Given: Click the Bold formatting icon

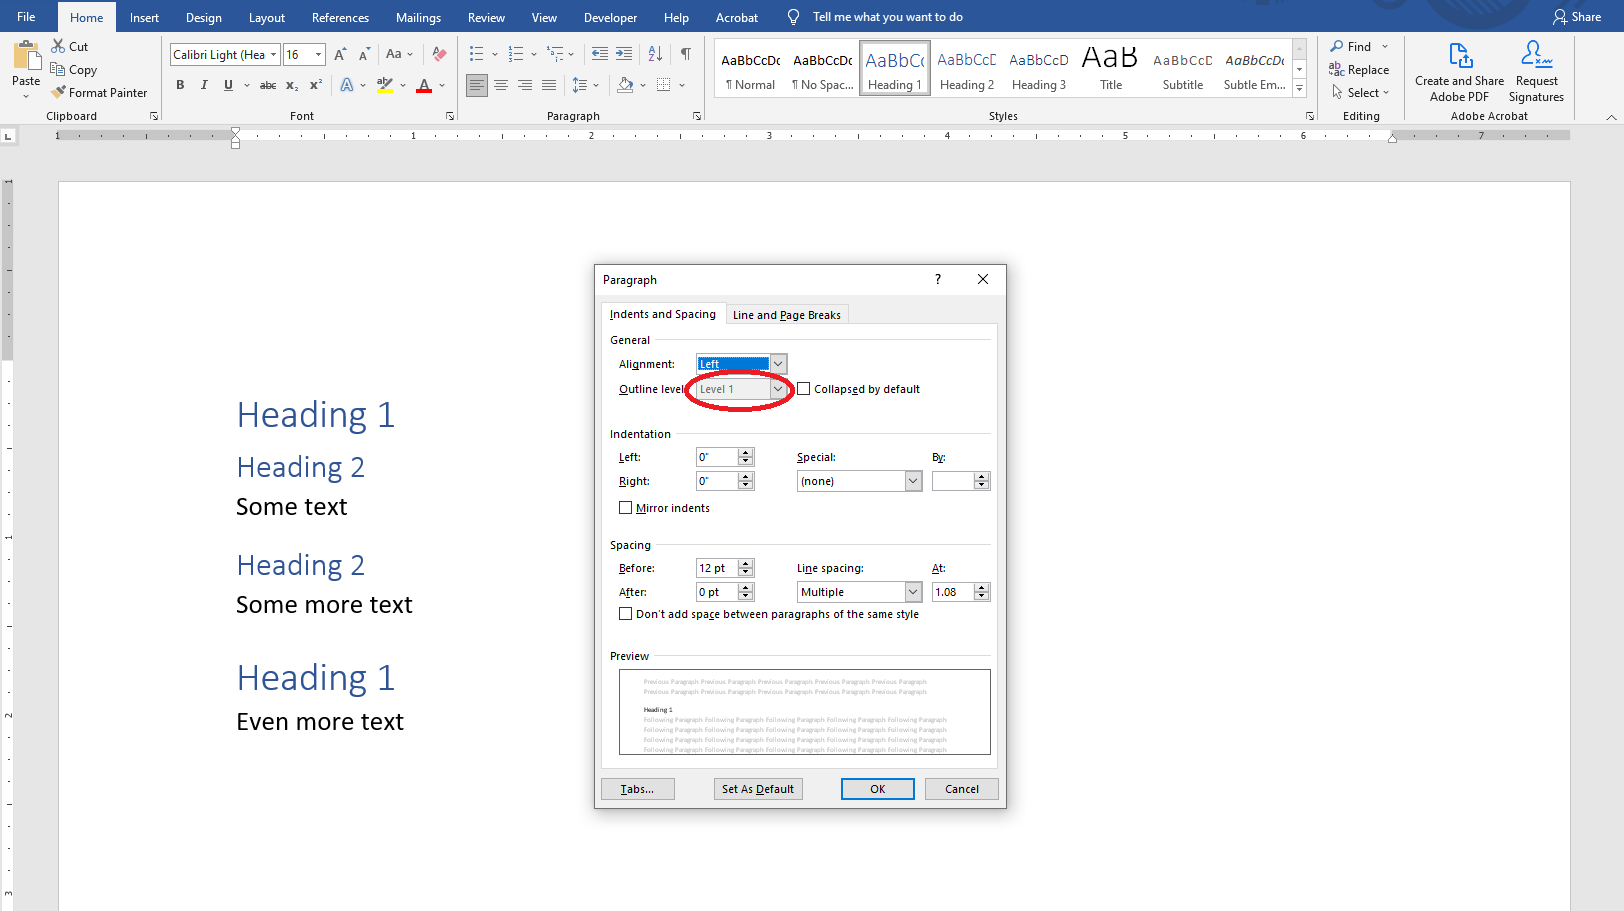Looking at the screenshot, I should [180, 85].
